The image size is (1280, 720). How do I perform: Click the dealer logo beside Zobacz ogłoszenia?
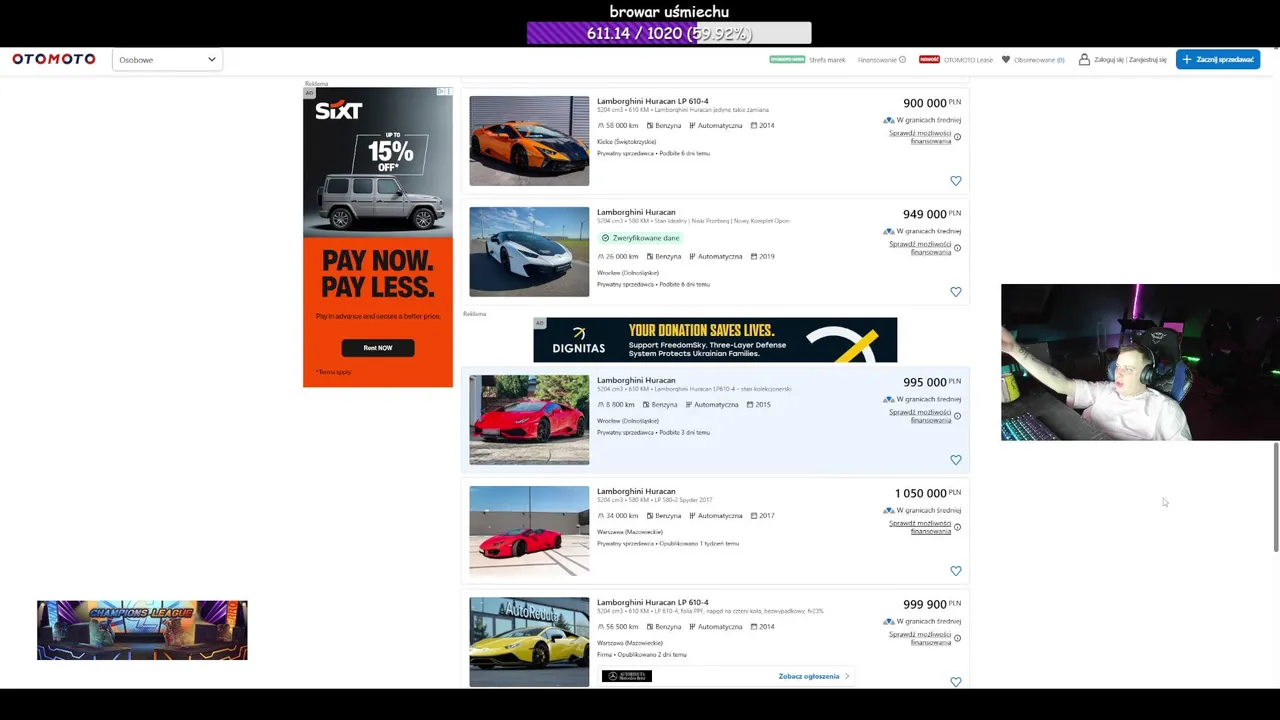point(627,676)
